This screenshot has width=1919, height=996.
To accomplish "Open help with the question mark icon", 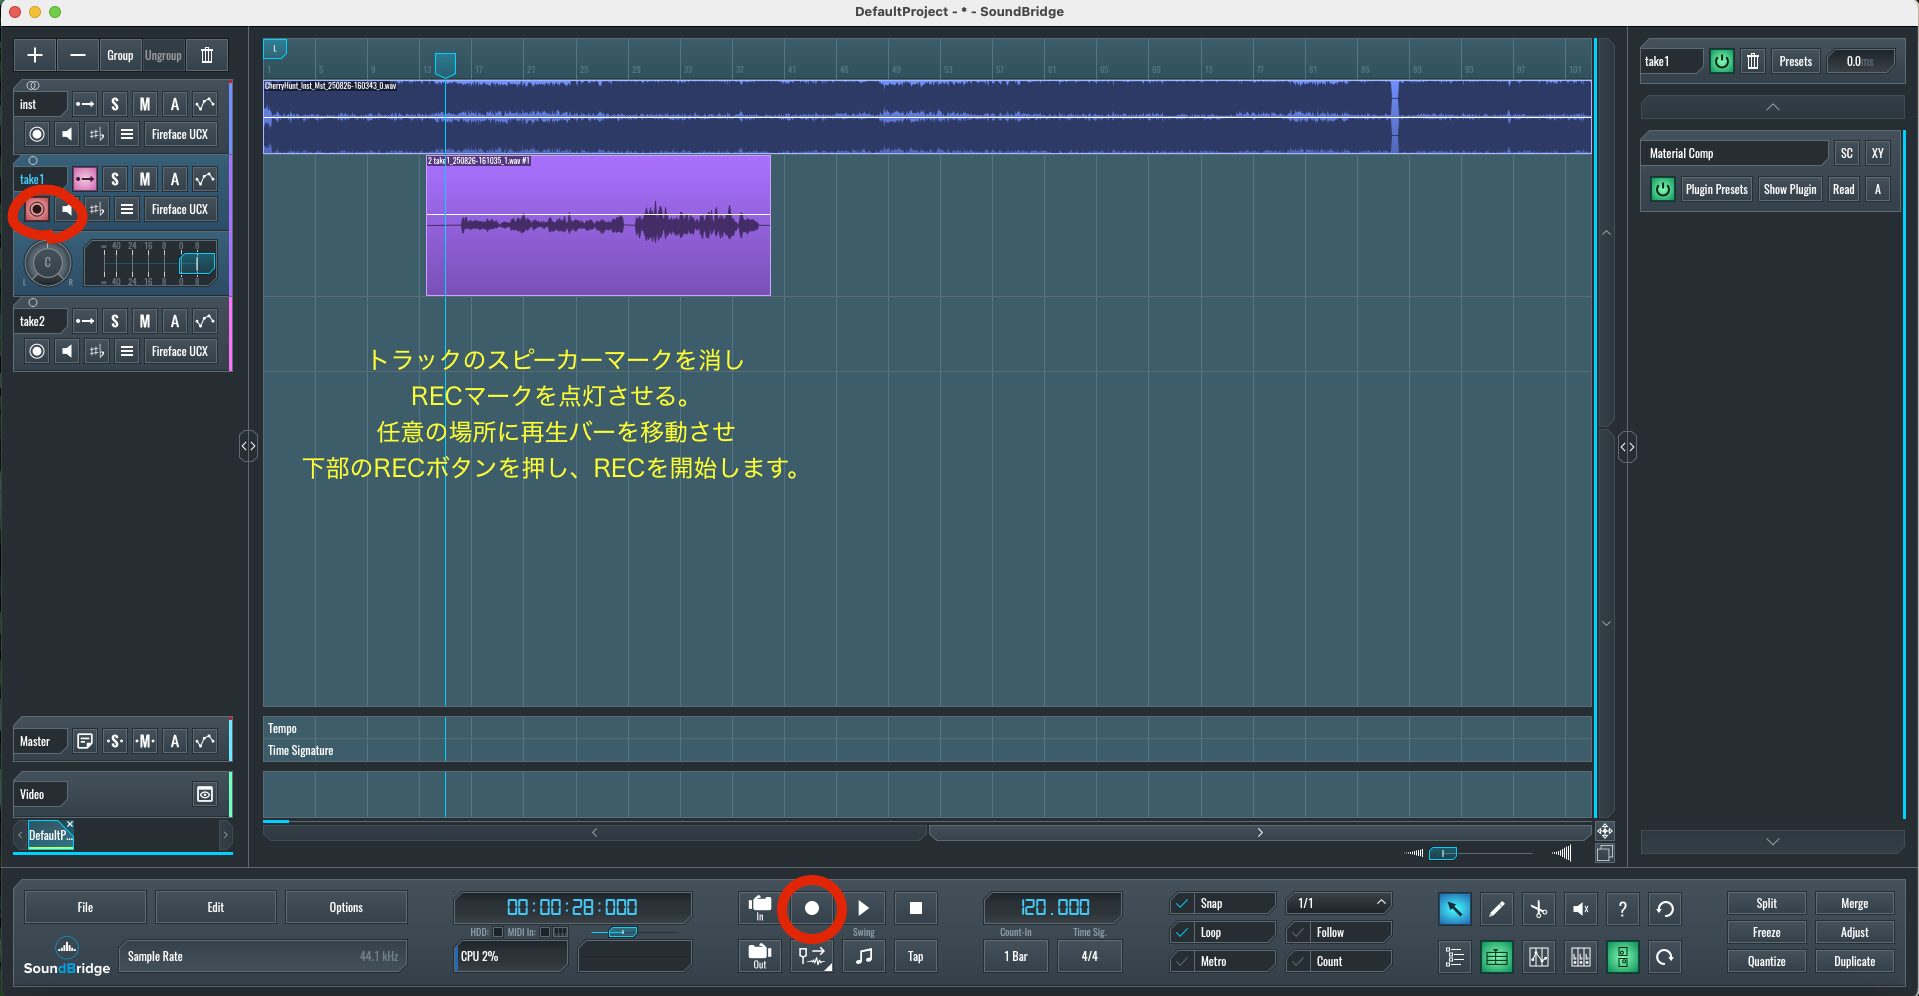I will [x=1623, y=908].
